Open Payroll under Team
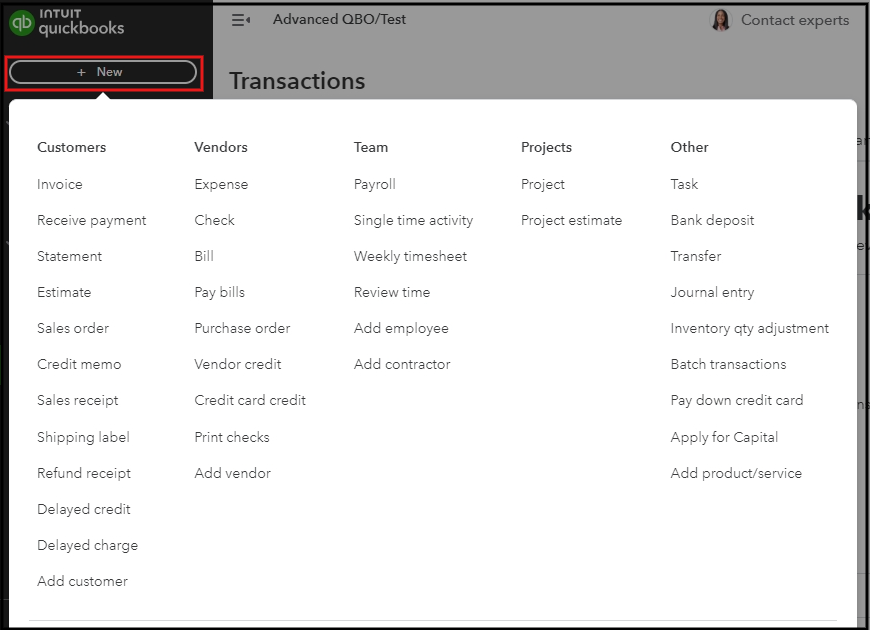Viewport: 870px width, 630px height. [374, 184]
